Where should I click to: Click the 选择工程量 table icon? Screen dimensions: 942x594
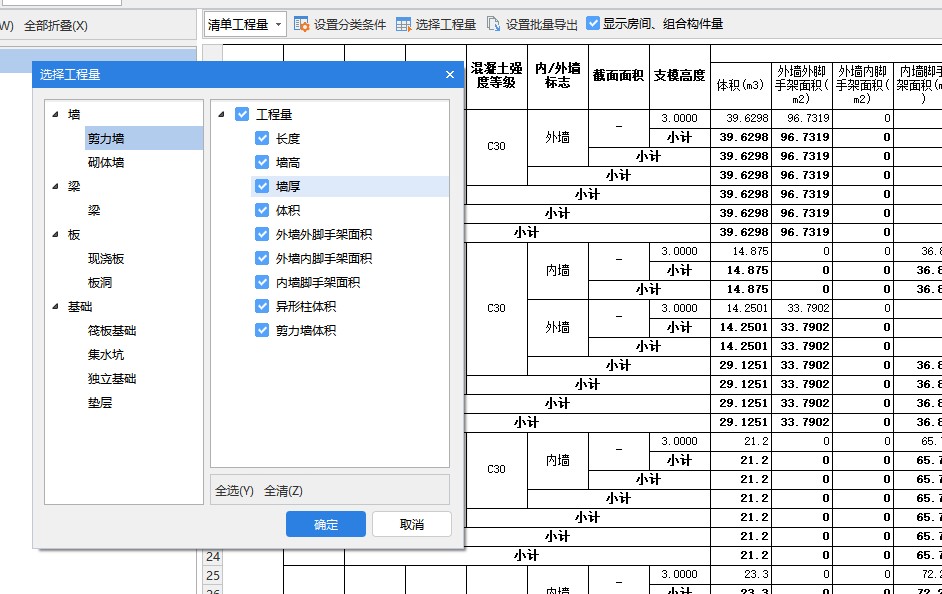coord(403,24)
